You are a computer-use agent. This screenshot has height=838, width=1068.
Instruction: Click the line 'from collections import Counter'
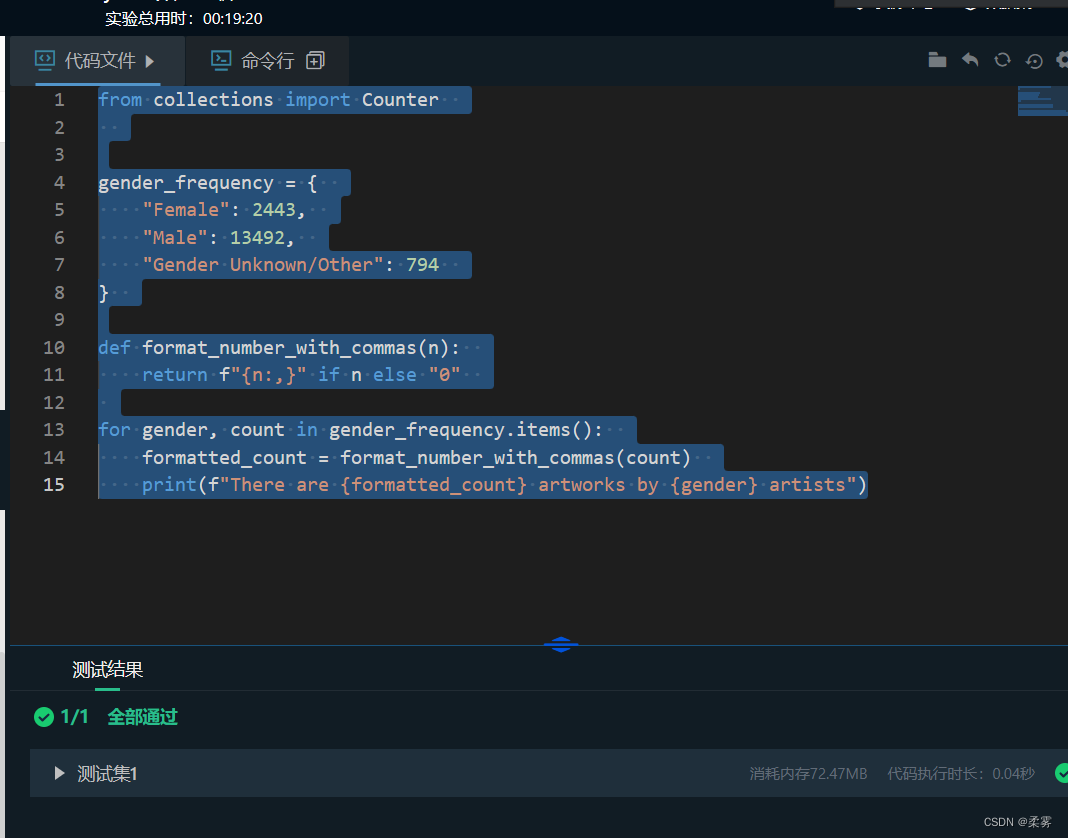click(x=268, y=99)
